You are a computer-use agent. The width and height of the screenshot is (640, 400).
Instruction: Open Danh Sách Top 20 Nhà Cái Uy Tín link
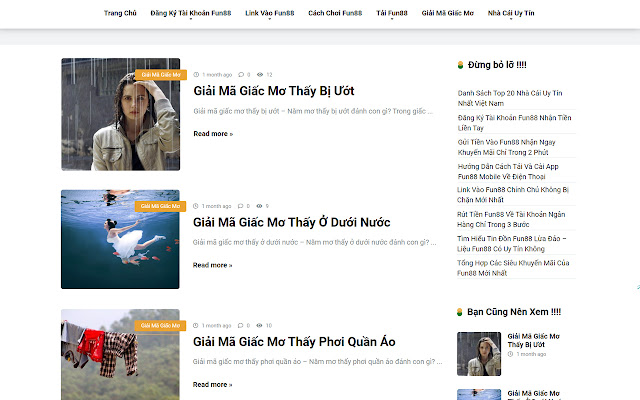click(510, 98)
